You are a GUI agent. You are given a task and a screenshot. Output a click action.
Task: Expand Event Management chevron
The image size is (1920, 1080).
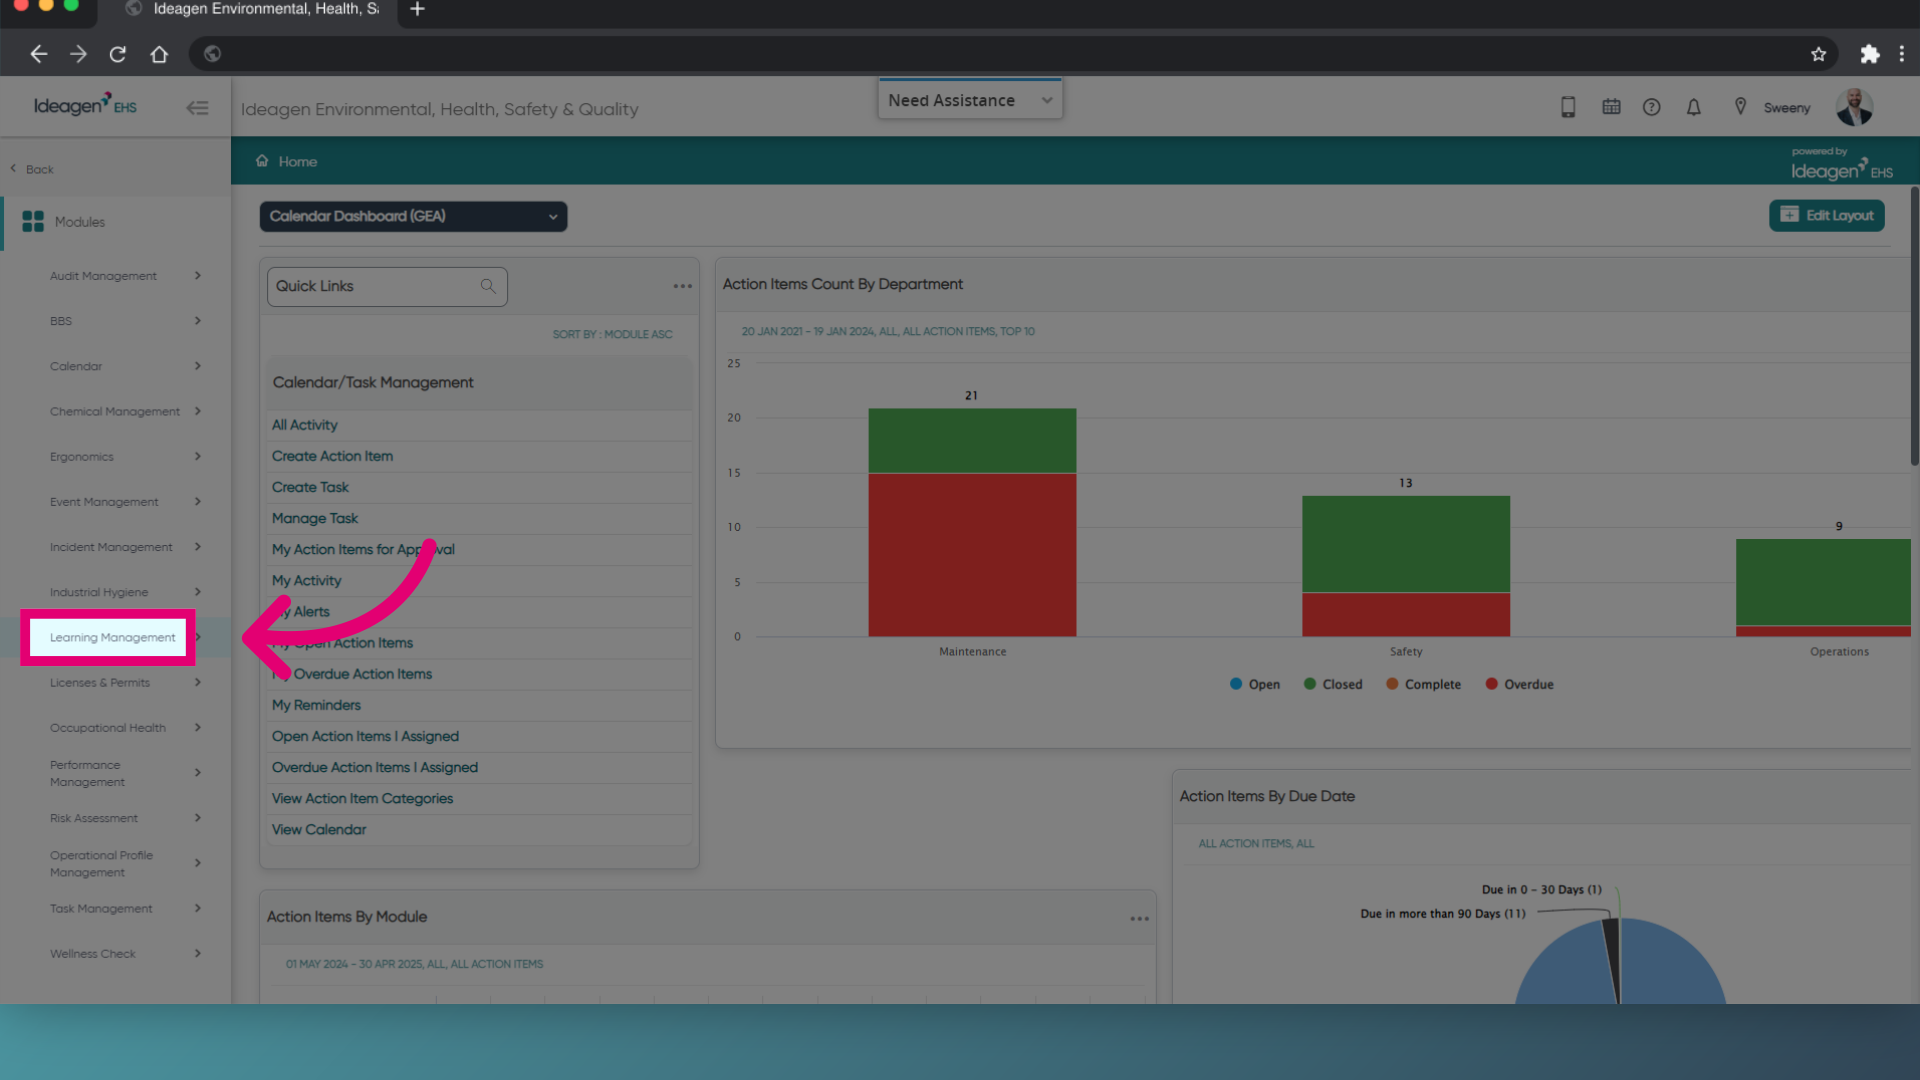198,501
